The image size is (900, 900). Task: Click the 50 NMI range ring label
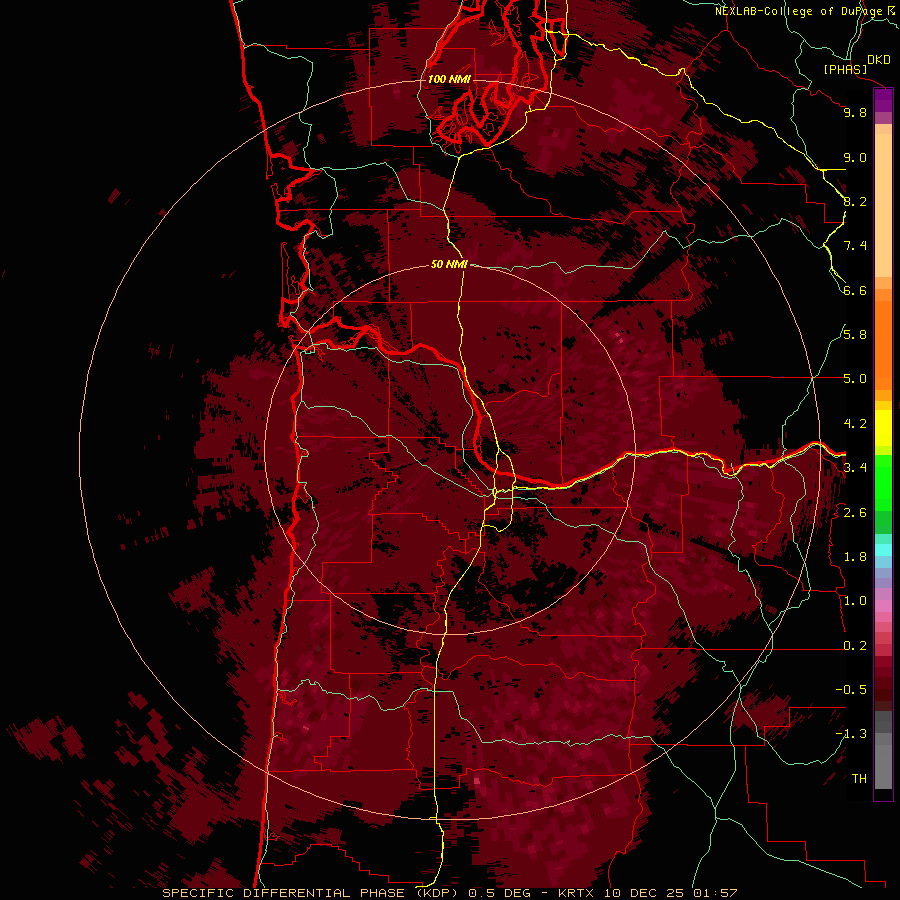[x=449, y=265]
